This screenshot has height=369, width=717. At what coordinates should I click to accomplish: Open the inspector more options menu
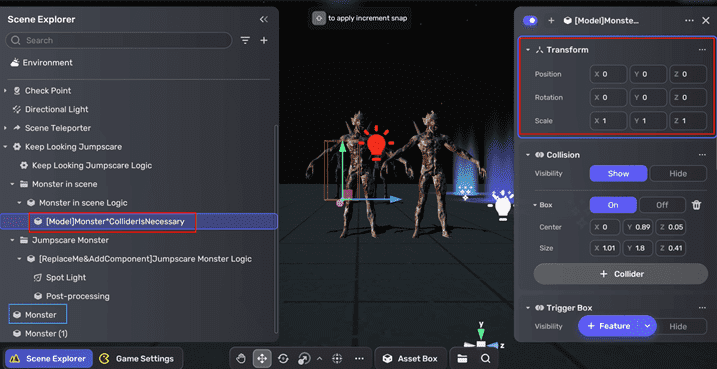point(690,21)
